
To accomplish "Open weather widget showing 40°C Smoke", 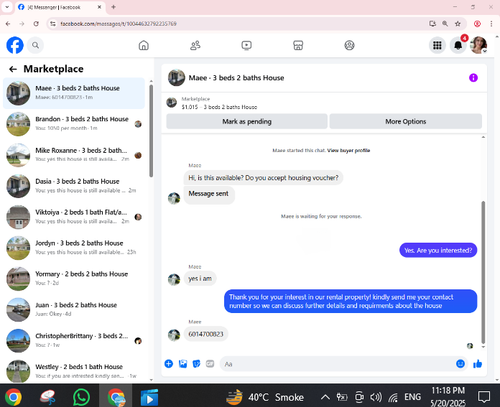I will pos(265,397).
